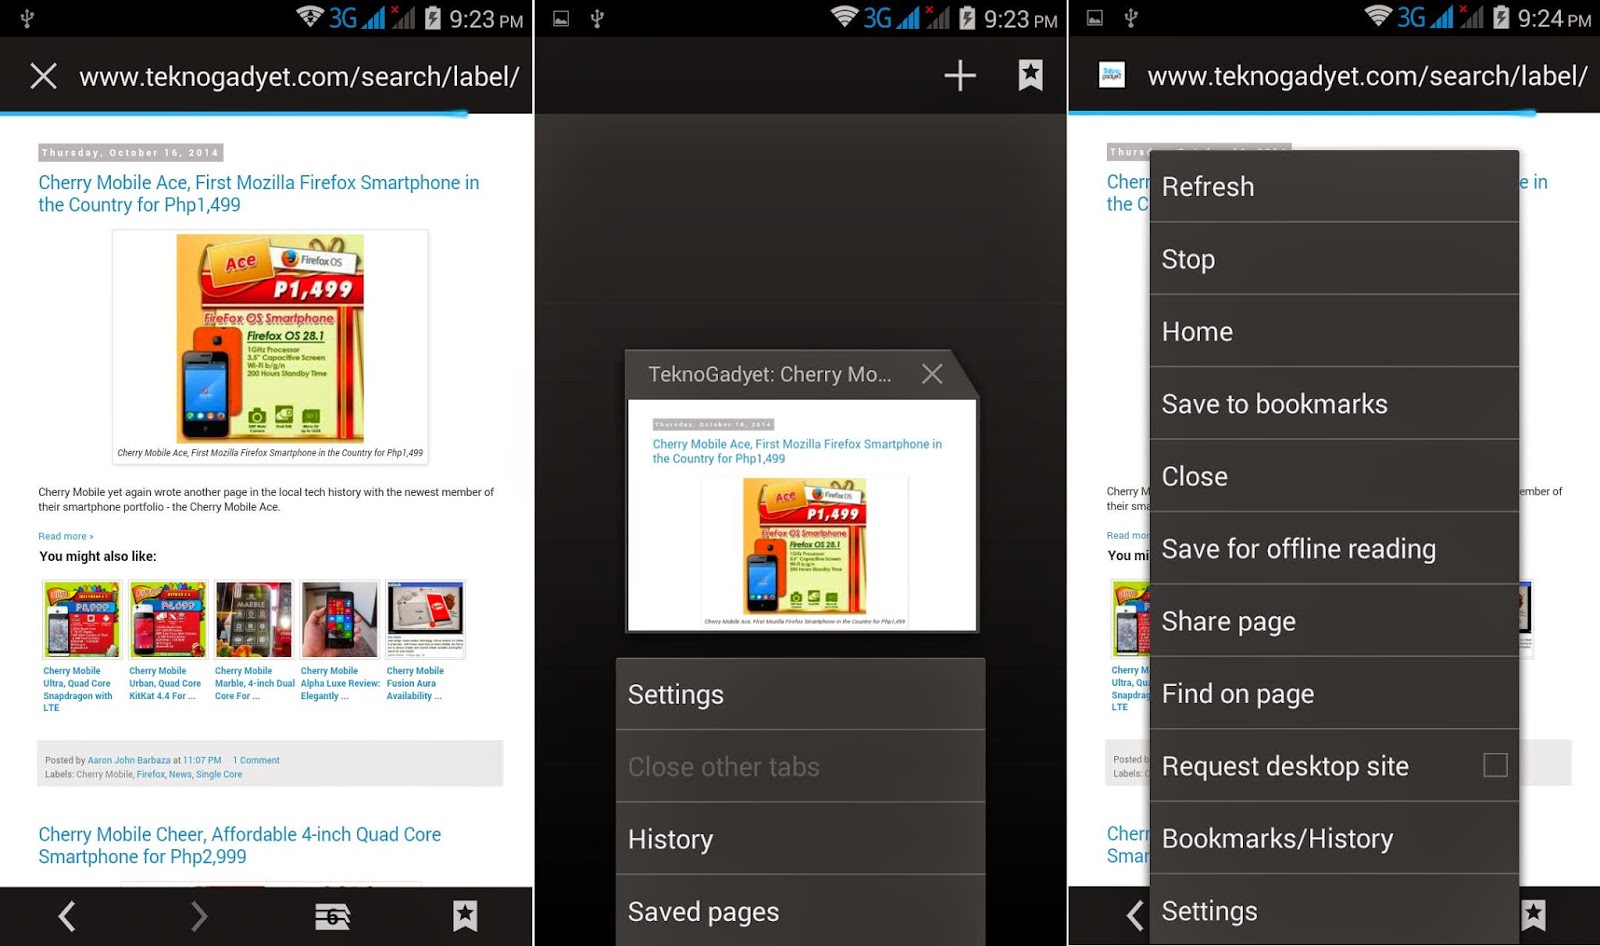The height and width of the screenshot is (946, 1600).
Task: Open the Cherry Mobile Ace article headline in the left screenshot
Action: [x=259, y=194]
